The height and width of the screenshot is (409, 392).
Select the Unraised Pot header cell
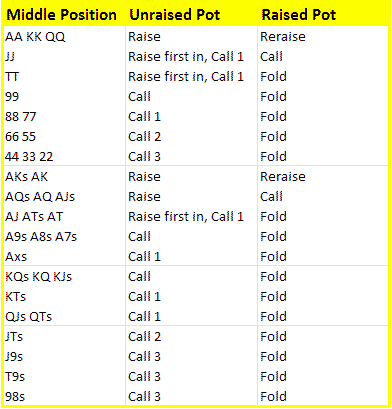point(191,15)
